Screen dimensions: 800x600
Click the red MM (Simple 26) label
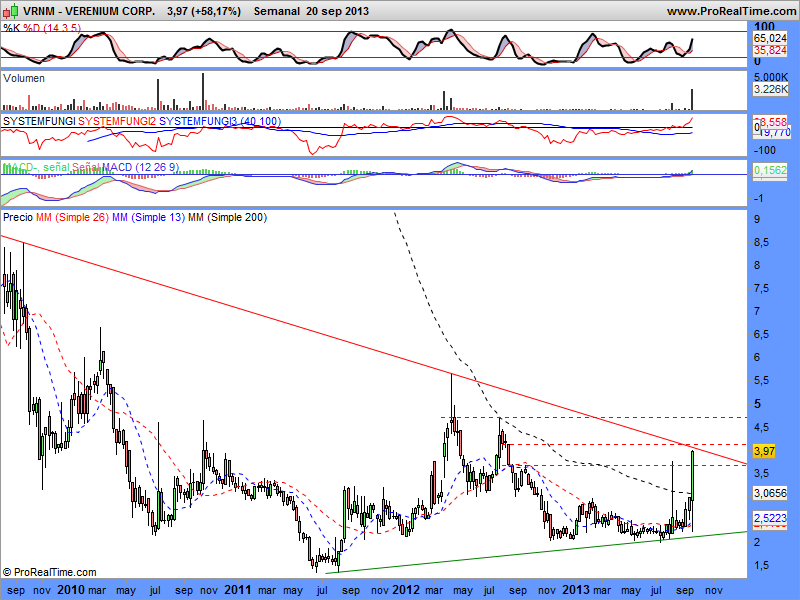pos(72,217)
